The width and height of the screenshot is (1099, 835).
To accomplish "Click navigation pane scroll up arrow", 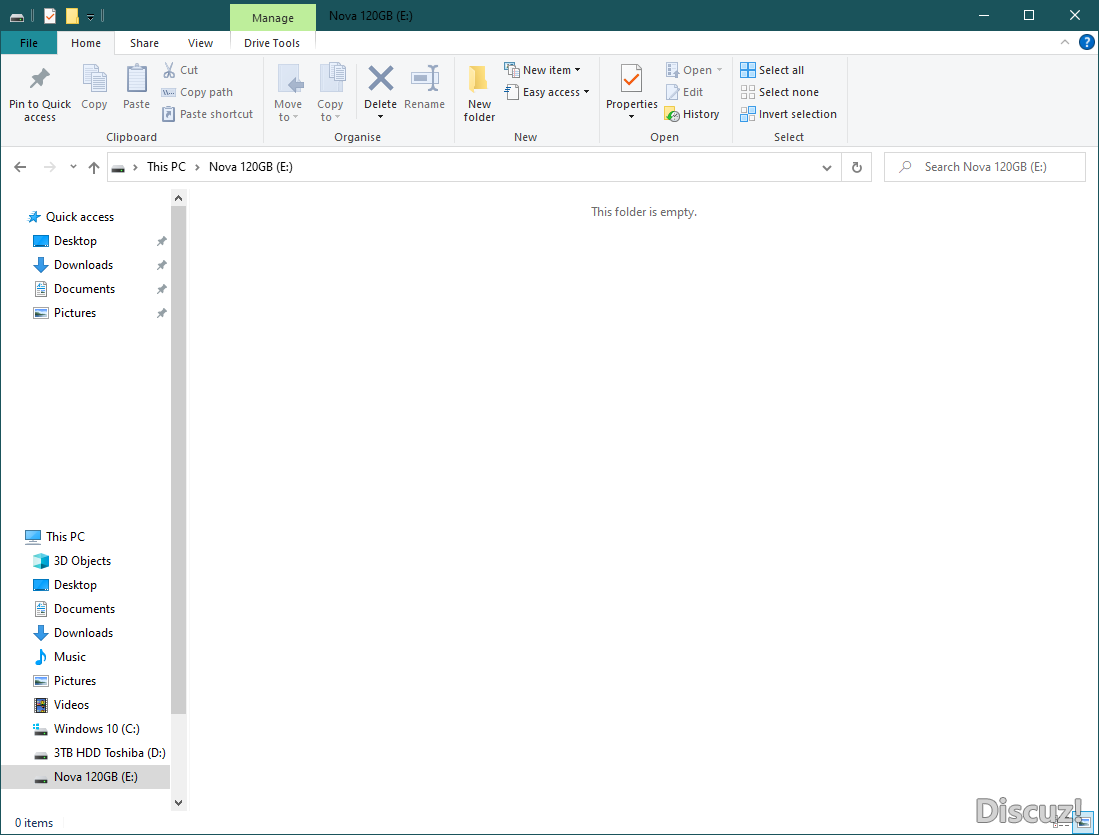I will (178, 198).
